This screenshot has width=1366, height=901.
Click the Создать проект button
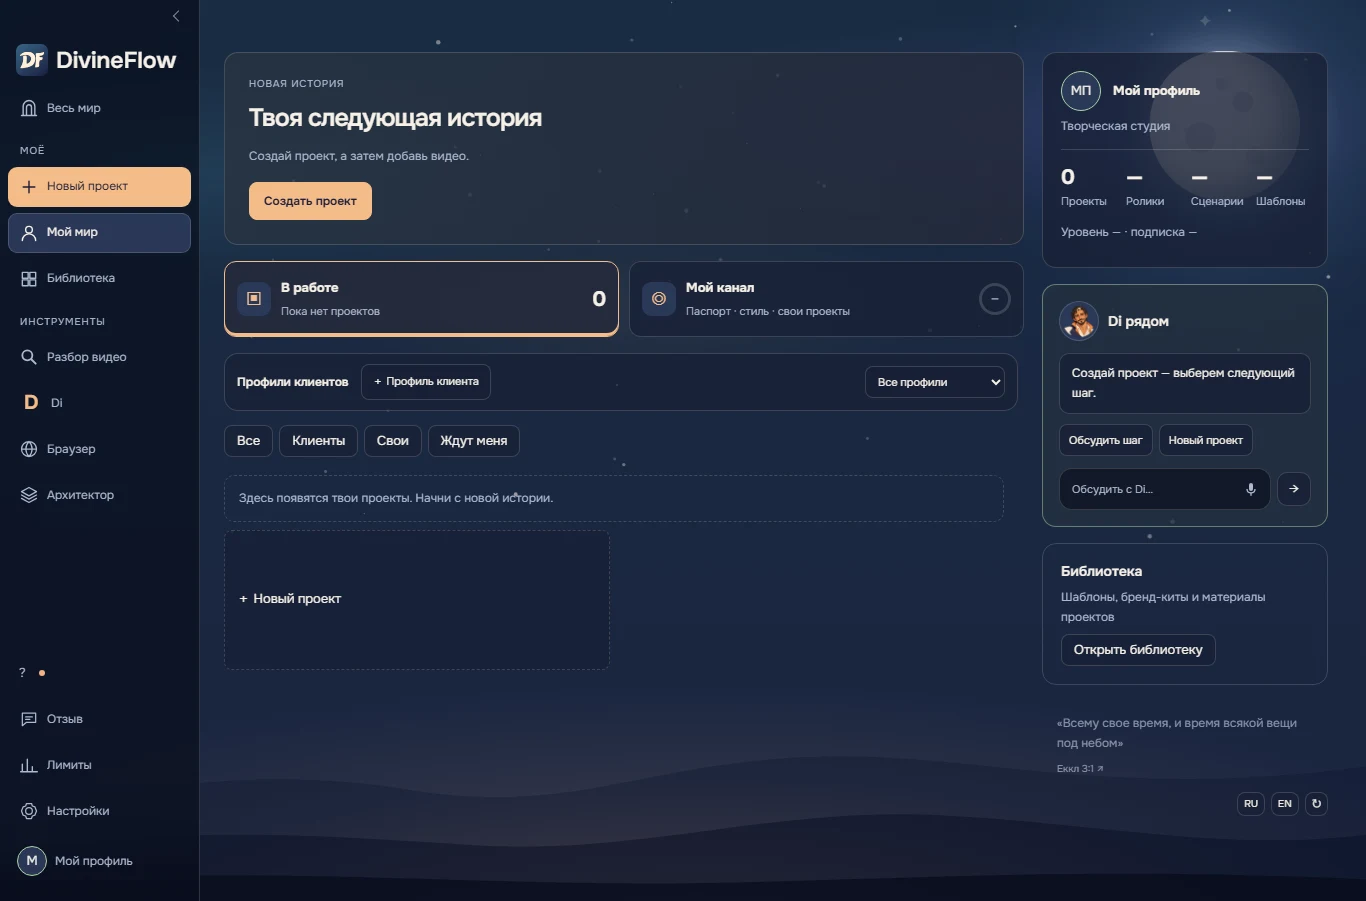[x=310, y=201]
